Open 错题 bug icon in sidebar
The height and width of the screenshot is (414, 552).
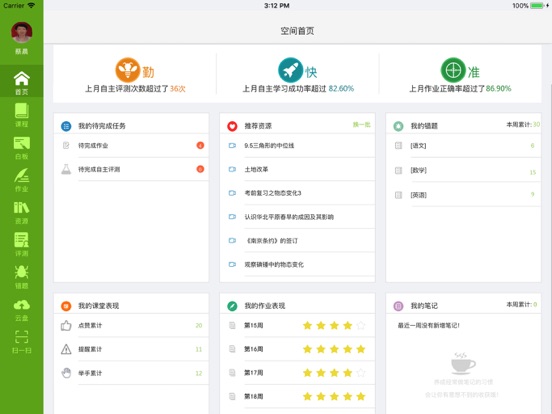21,277
